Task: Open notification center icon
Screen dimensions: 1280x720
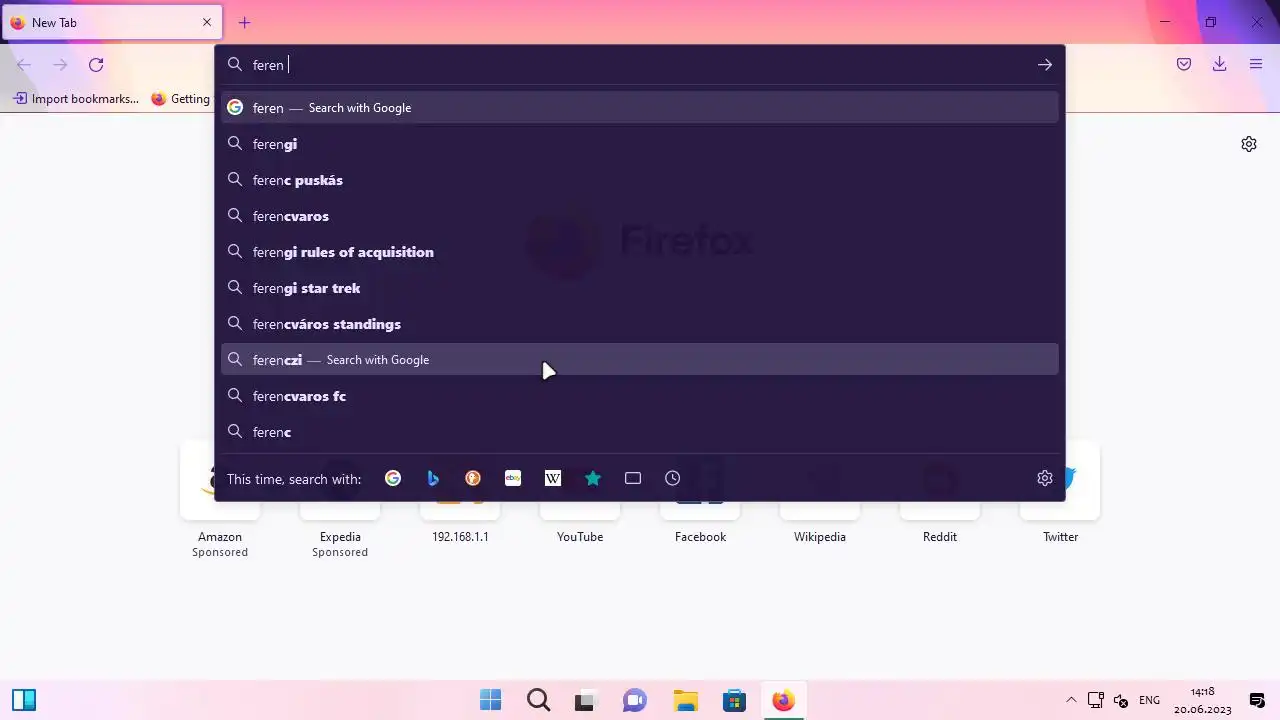Action: tap(1257, 700)
